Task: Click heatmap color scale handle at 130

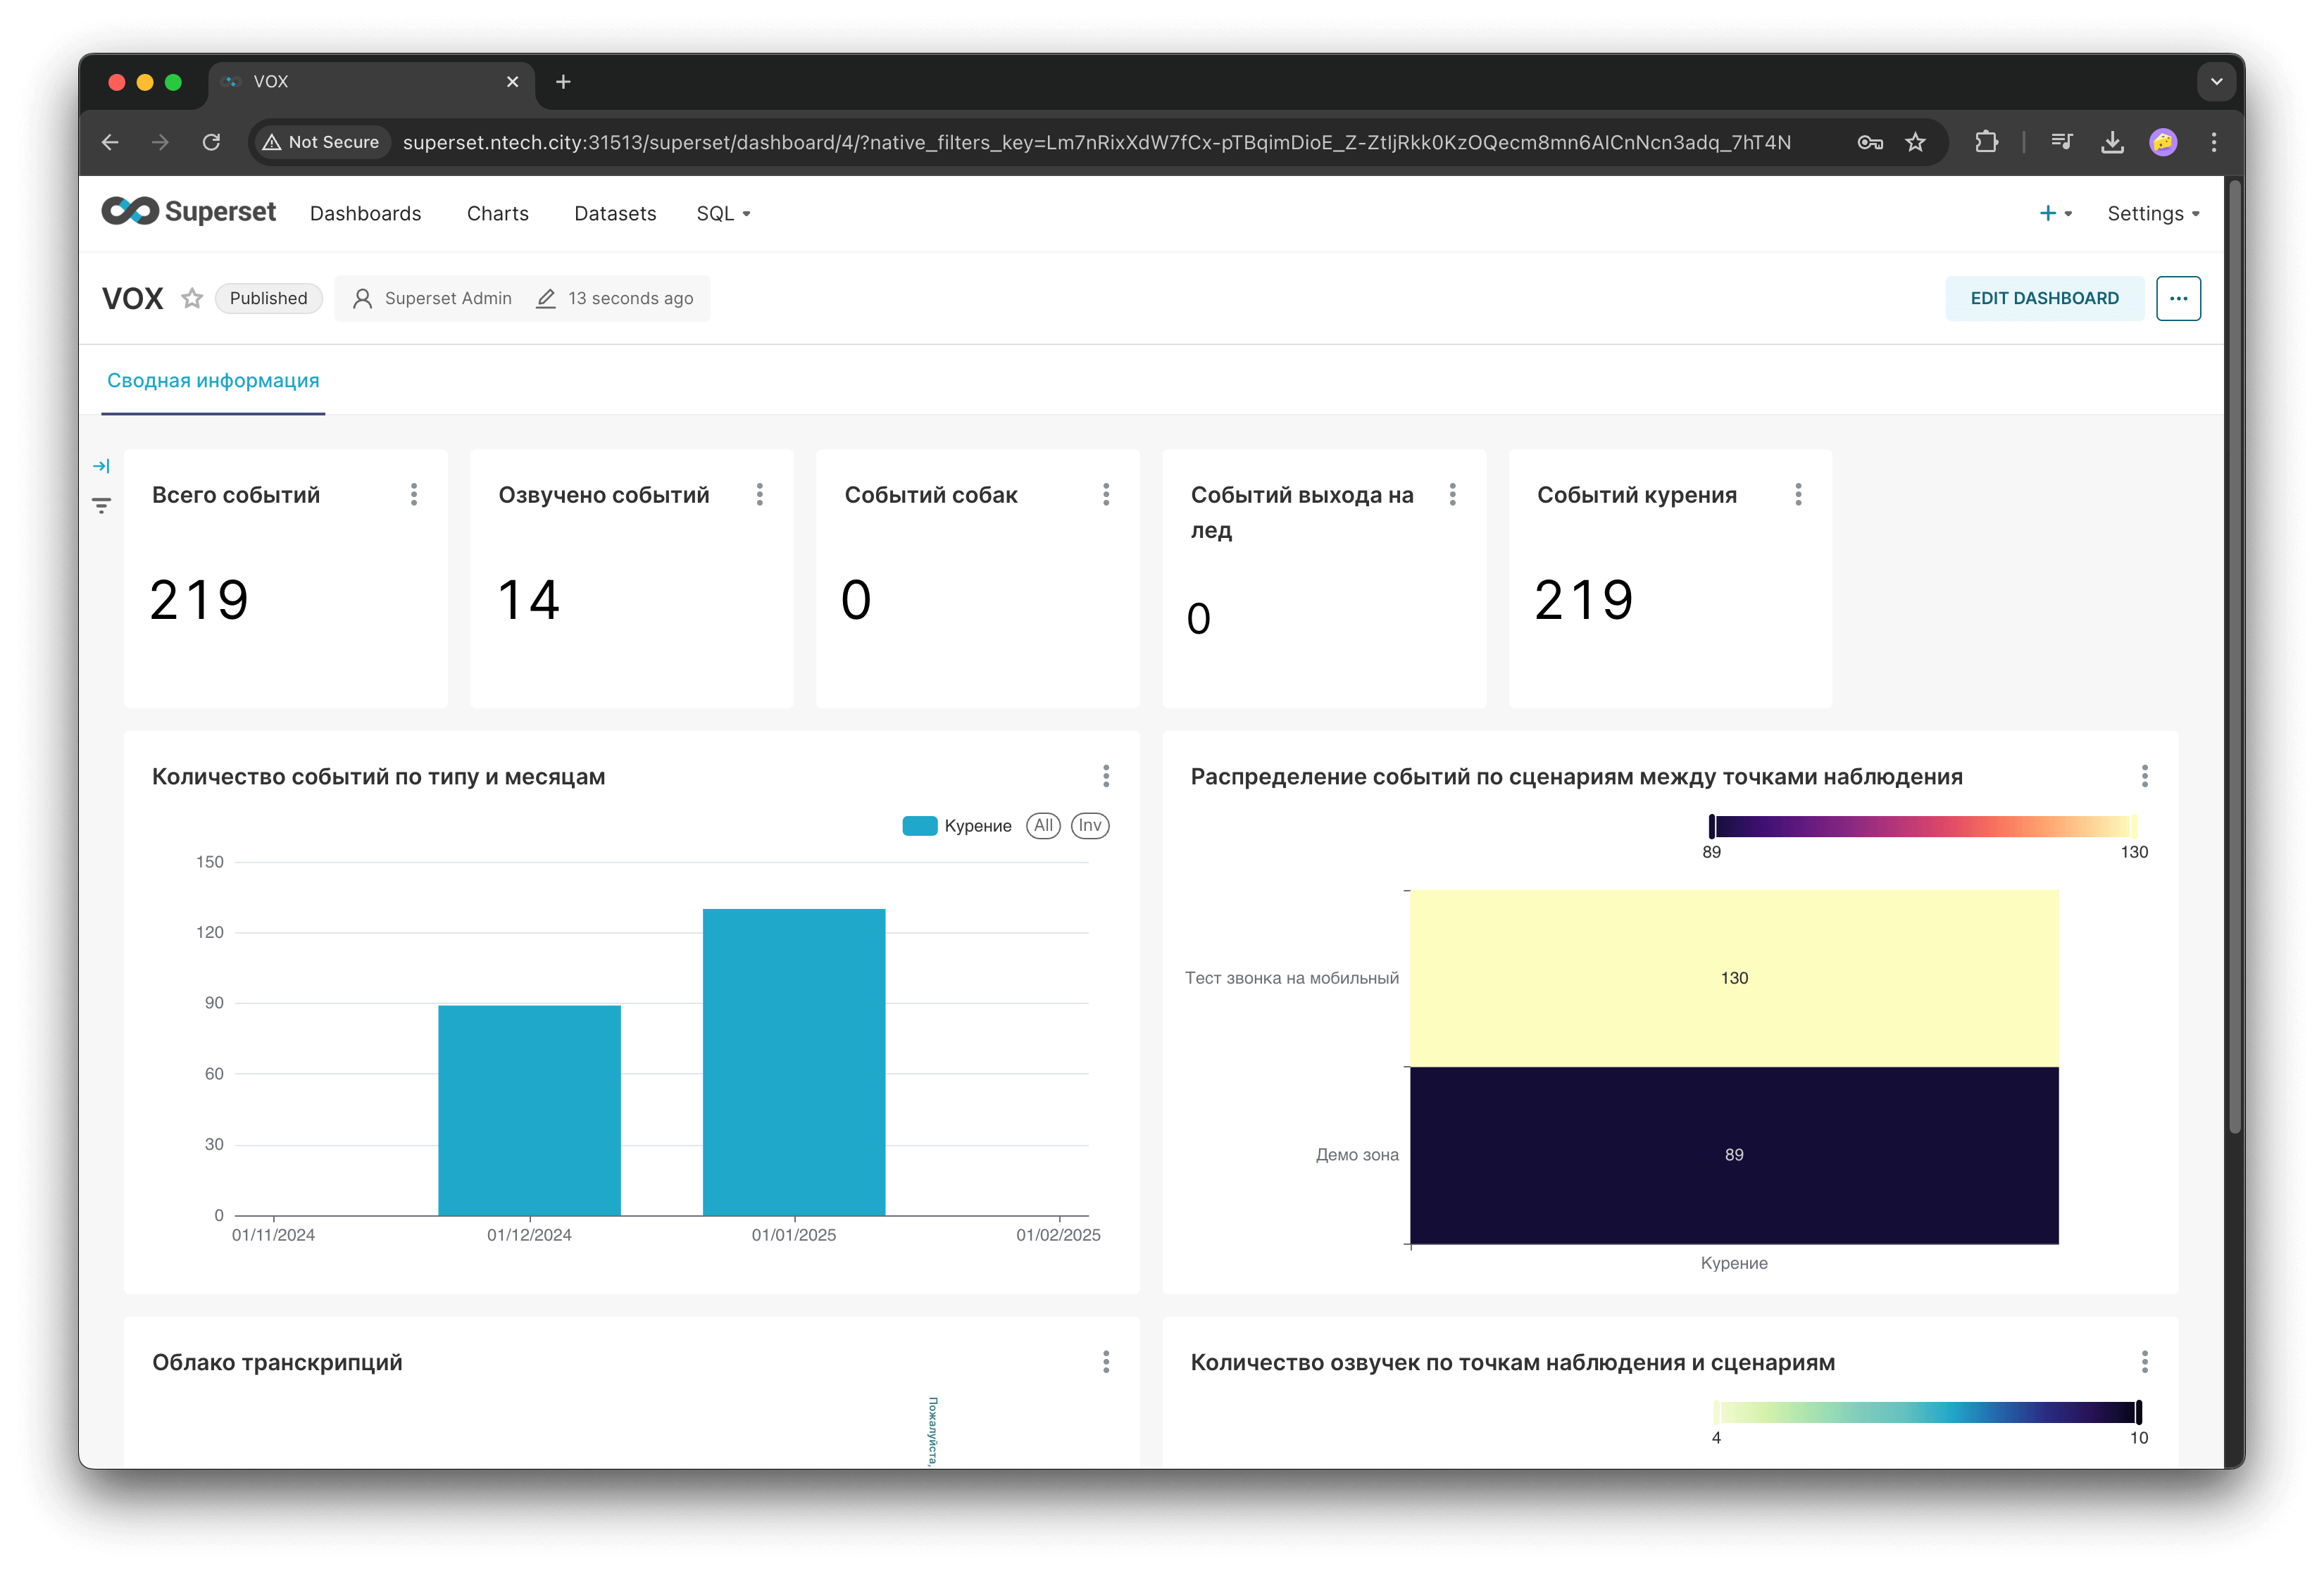Action: pyautogui.click(x=2134, y=826)
